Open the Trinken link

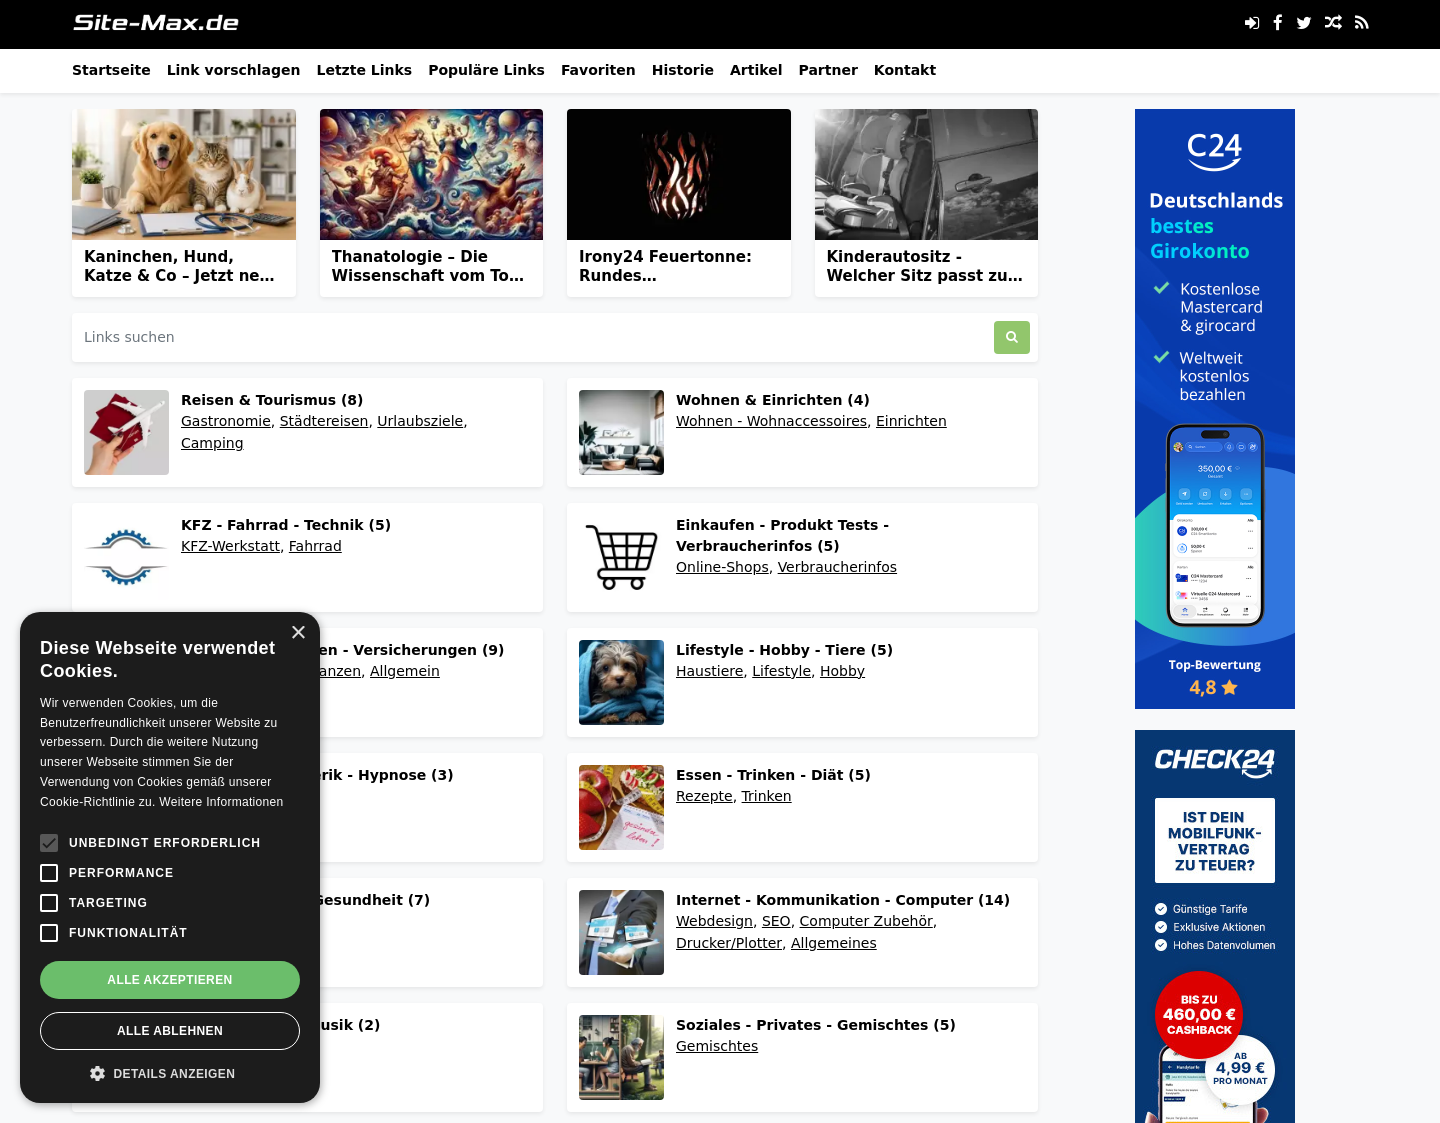click(766, 796)
